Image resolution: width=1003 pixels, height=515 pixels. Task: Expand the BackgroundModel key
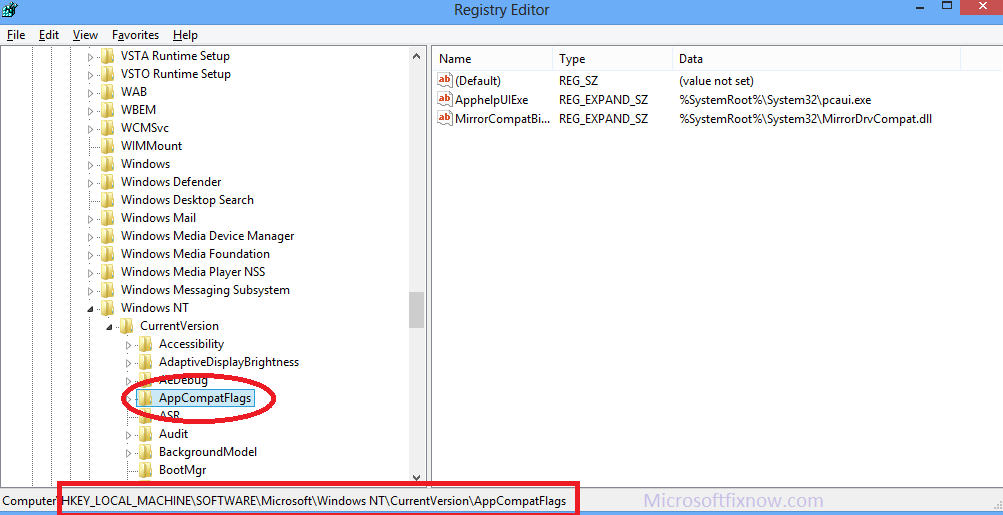pos(129,452)
